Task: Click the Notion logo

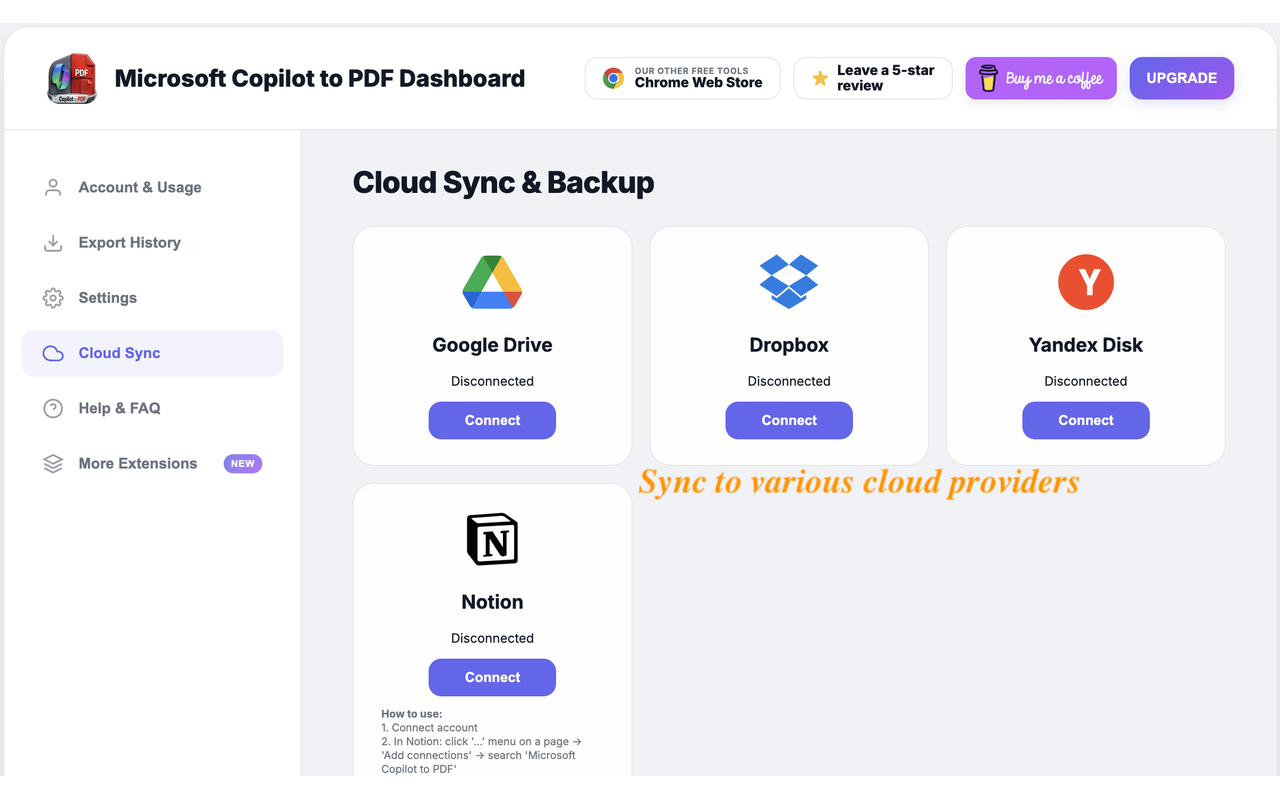Action: (492, 539)
